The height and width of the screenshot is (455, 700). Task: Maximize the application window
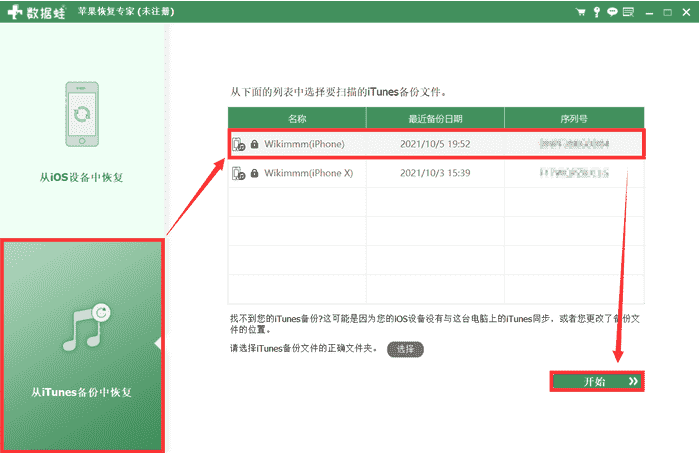click(667, 13)
